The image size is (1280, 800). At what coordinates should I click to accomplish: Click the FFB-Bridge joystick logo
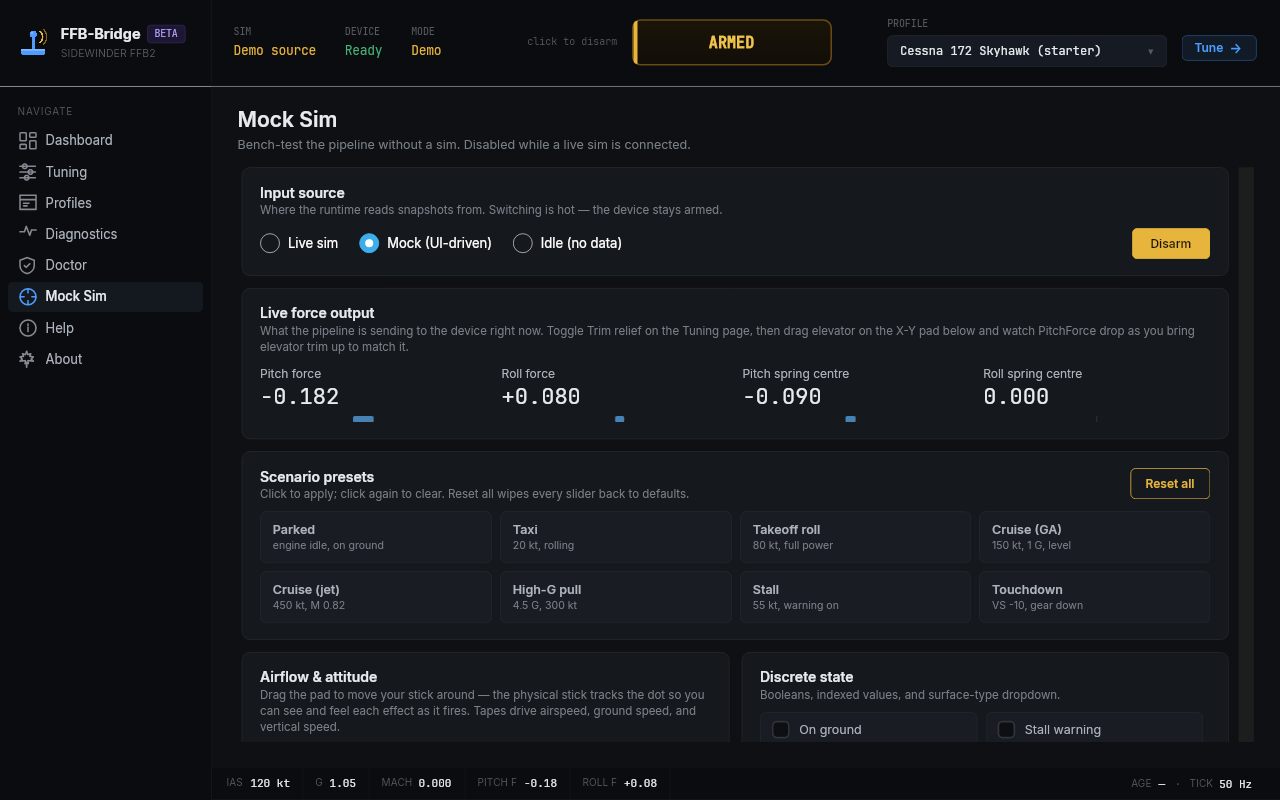pos(34,42)
